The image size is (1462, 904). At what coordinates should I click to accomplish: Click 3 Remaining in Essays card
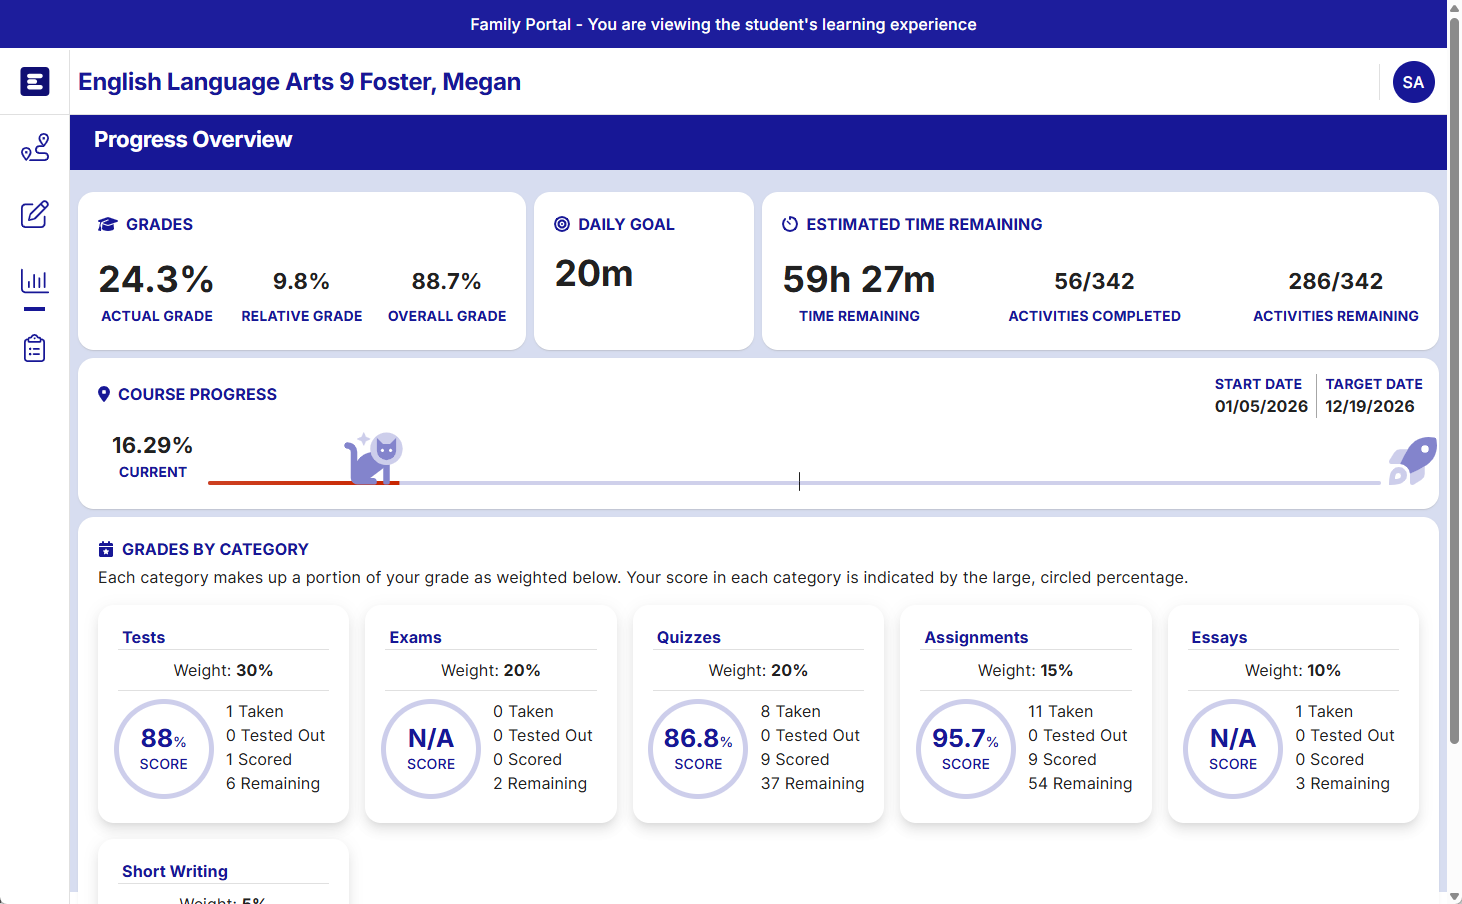[x=1343, y=783]
